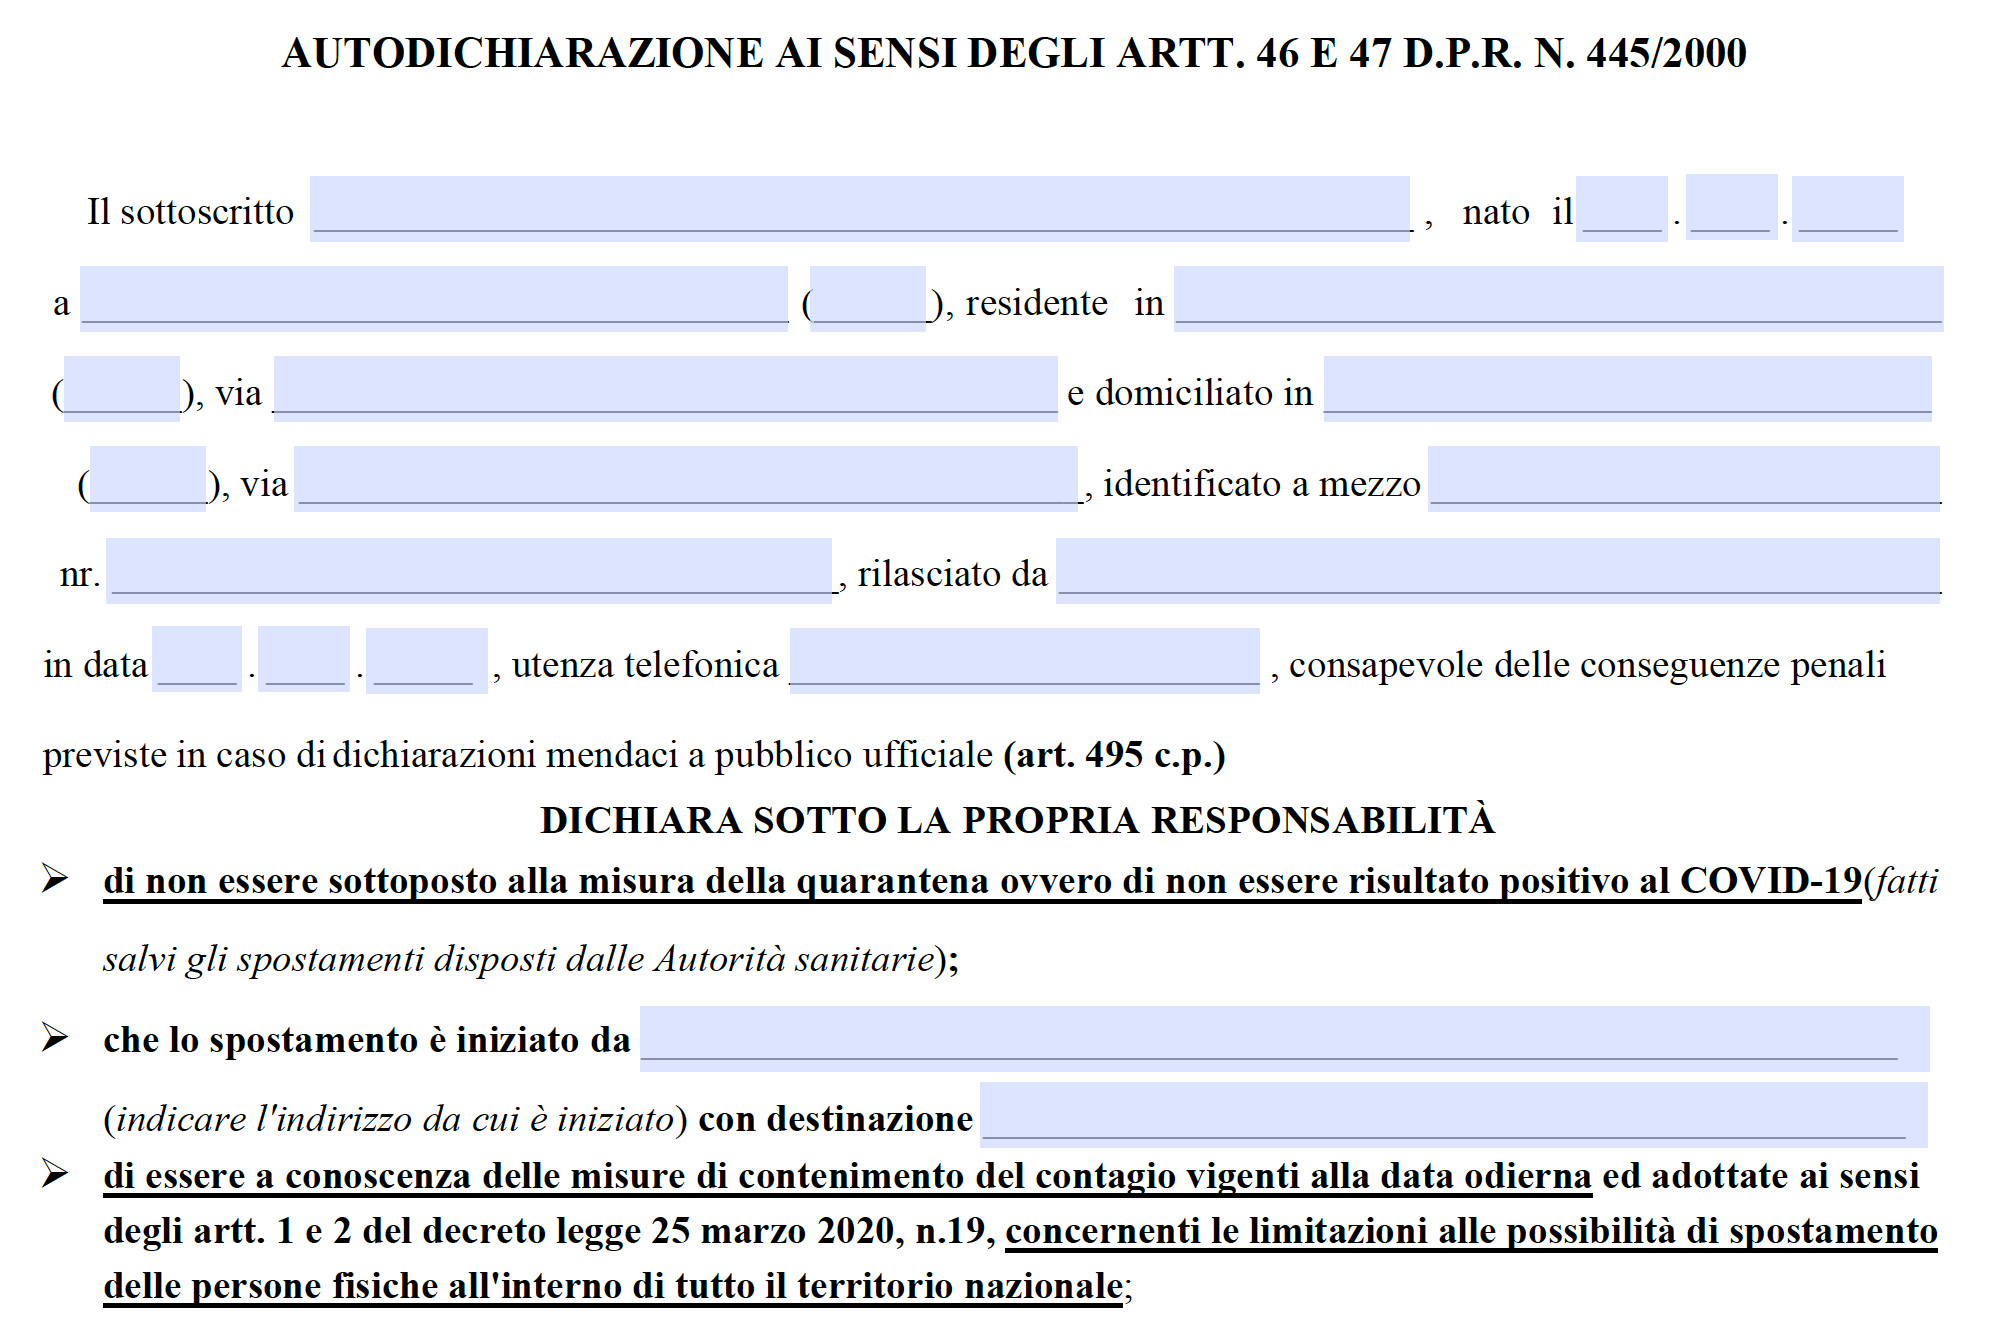This screenshot has height=1322, width=2006.
Task: Click the 'Il sottoscritto' name field
Action: point(859,208)
